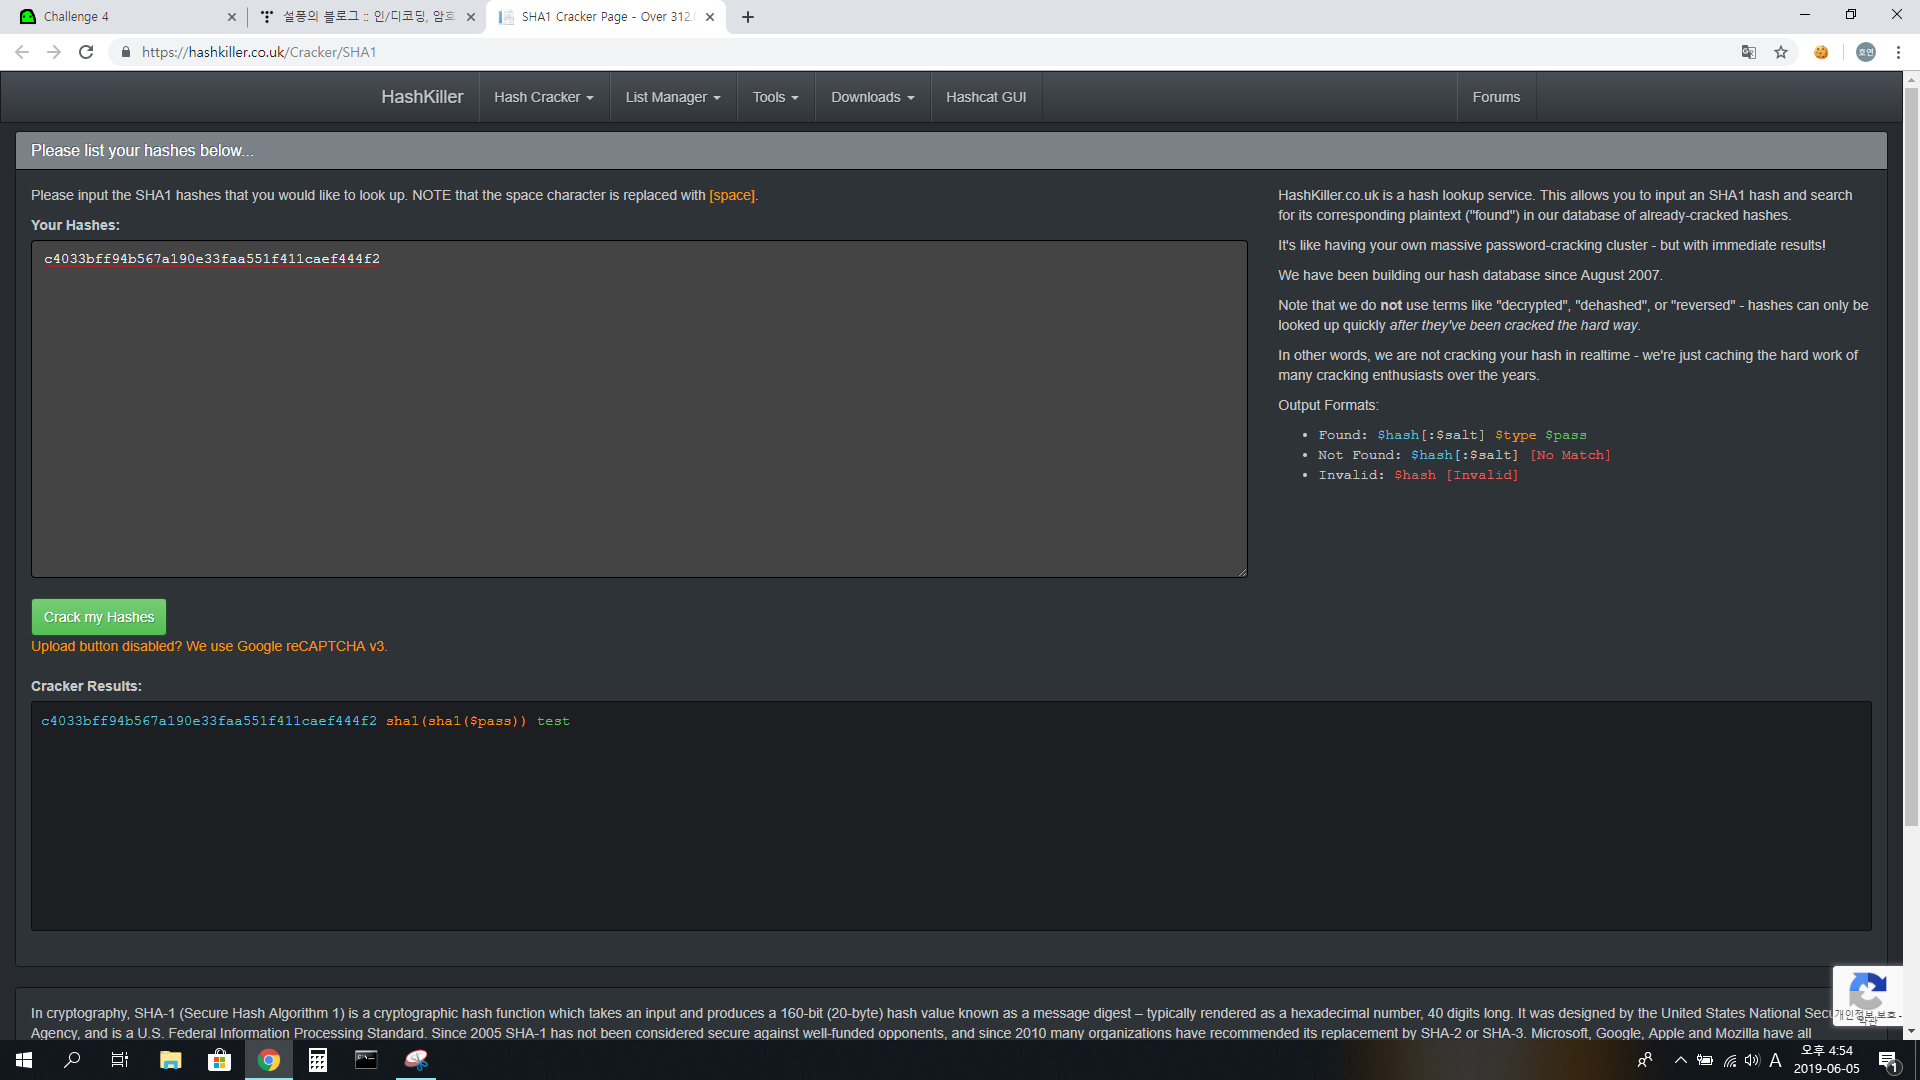Click the browser back arrow
The image size is (1920, 1080).
[22, 52]
